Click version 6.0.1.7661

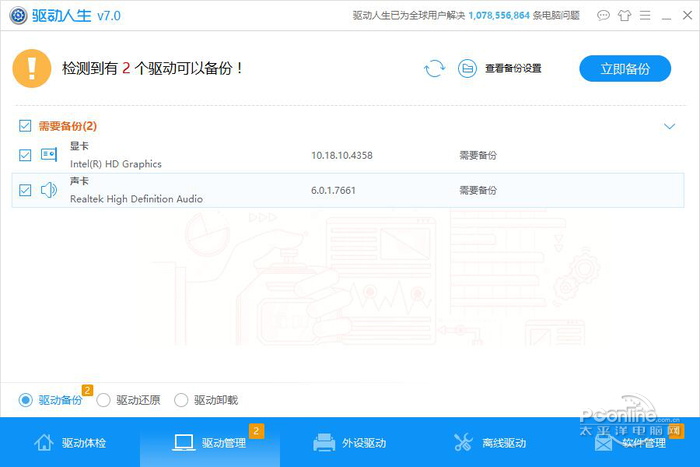click(x=333, y=191)
